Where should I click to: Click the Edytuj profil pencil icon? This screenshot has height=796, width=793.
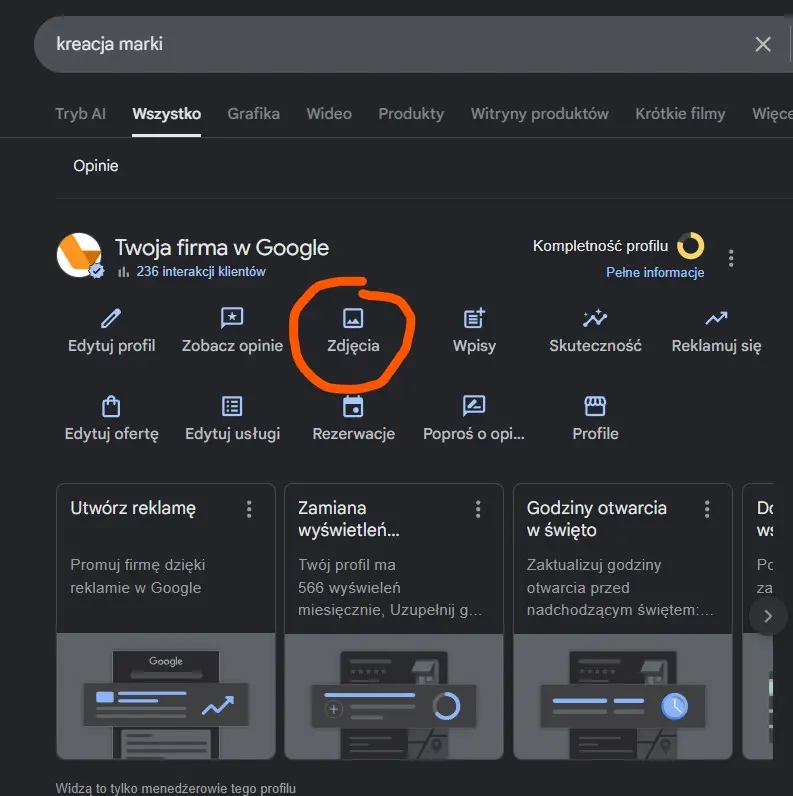pos(111,318)
